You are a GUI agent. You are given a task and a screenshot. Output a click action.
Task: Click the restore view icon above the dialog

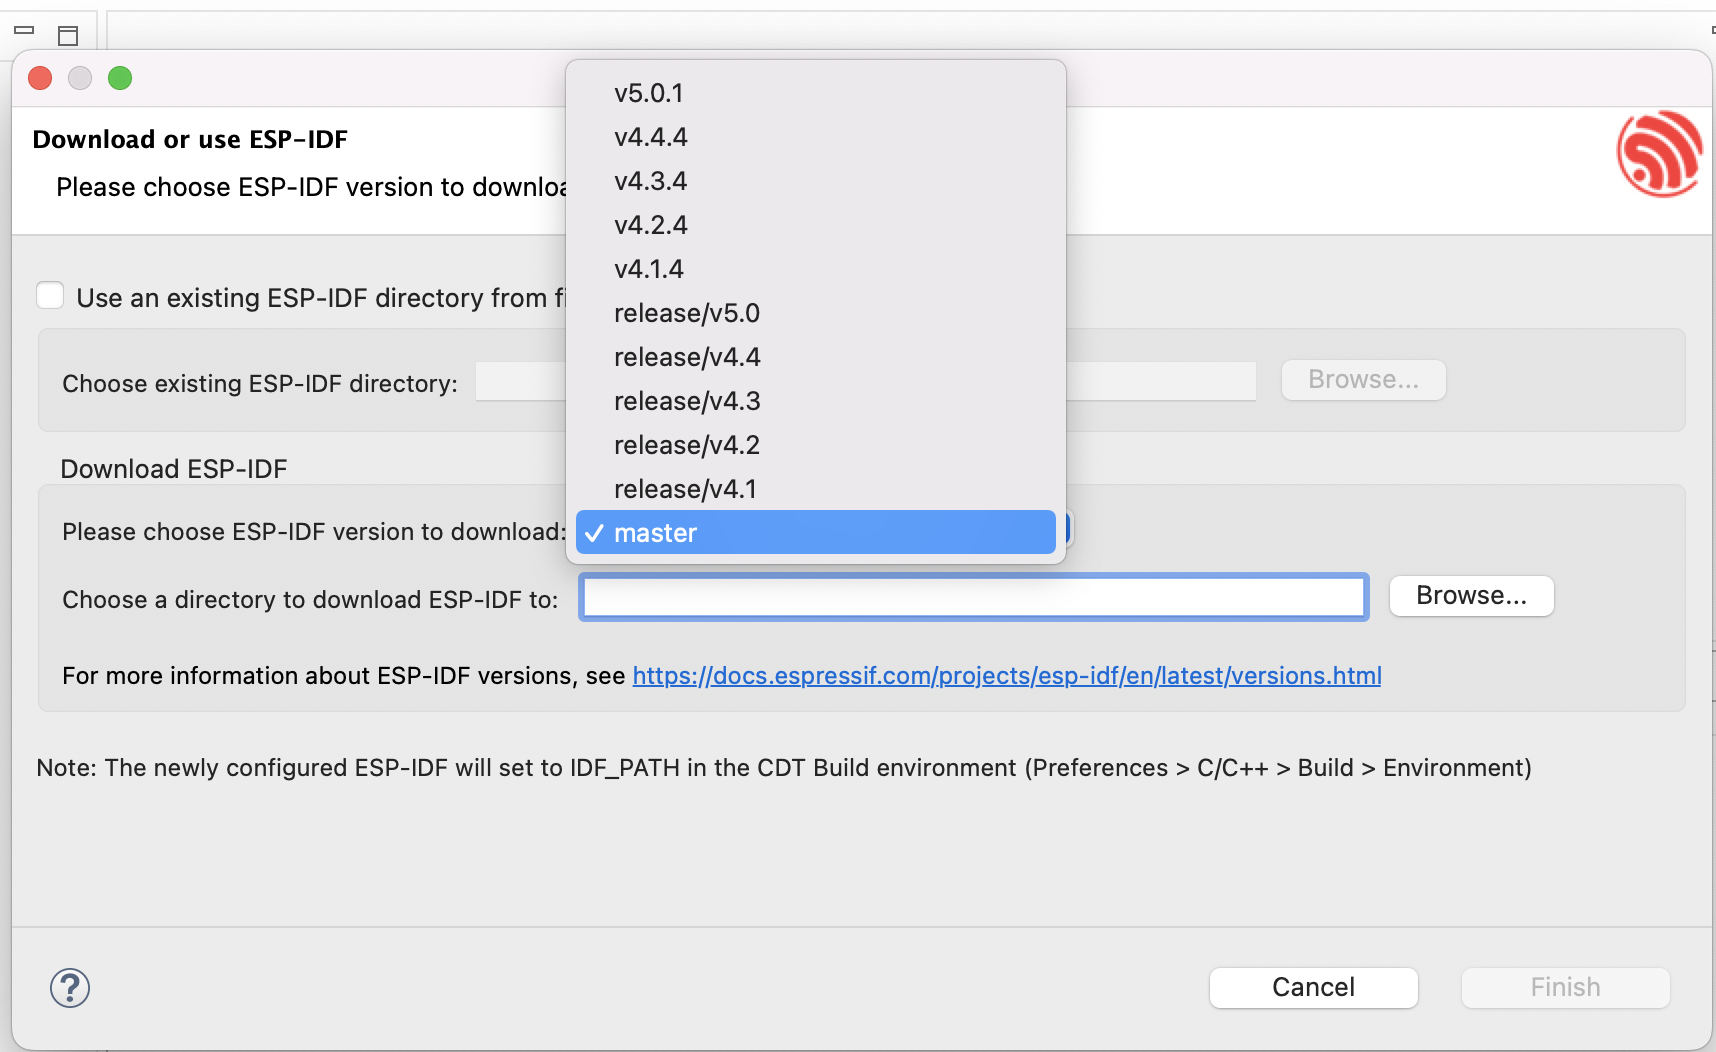(68, 33)
